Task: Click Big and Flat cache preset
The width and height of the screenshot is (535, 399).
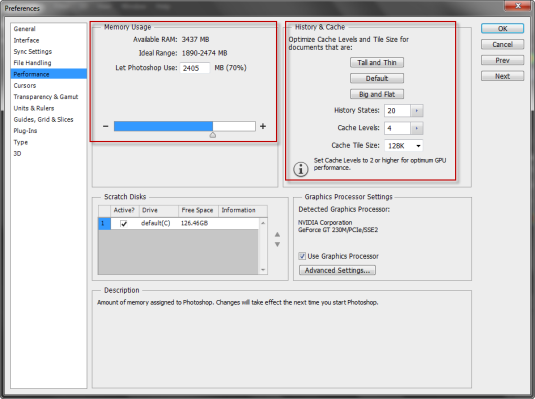Action: [377, 94]
